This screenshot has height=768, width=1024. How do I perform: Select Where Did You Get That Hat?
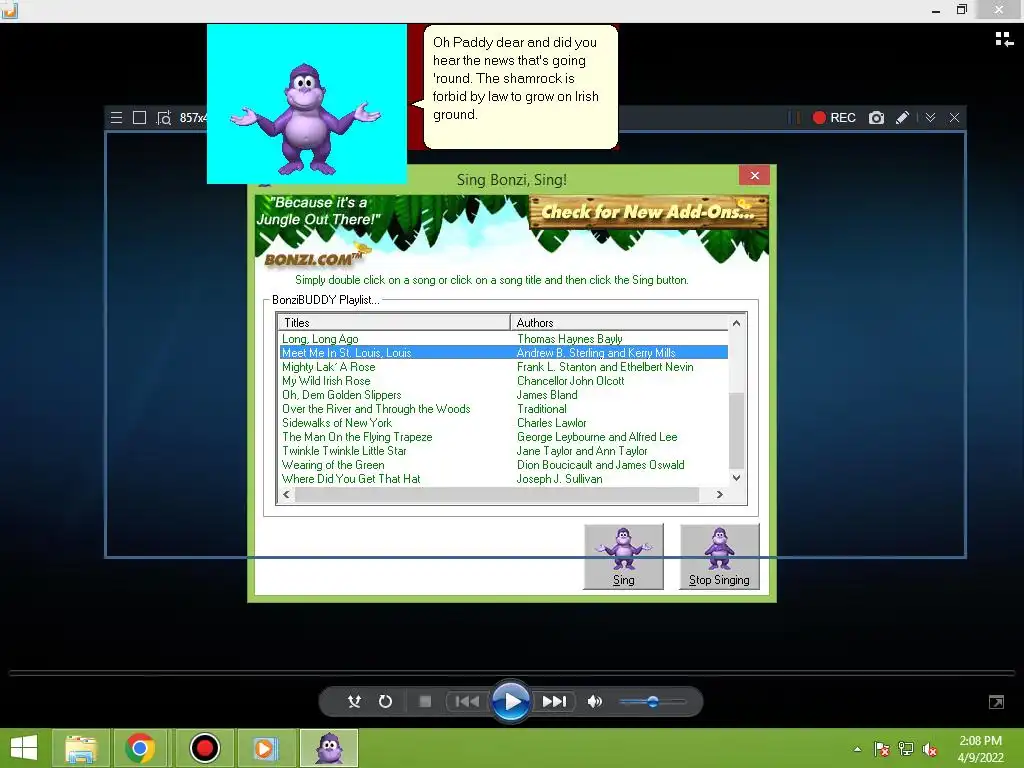click(351, 479)
